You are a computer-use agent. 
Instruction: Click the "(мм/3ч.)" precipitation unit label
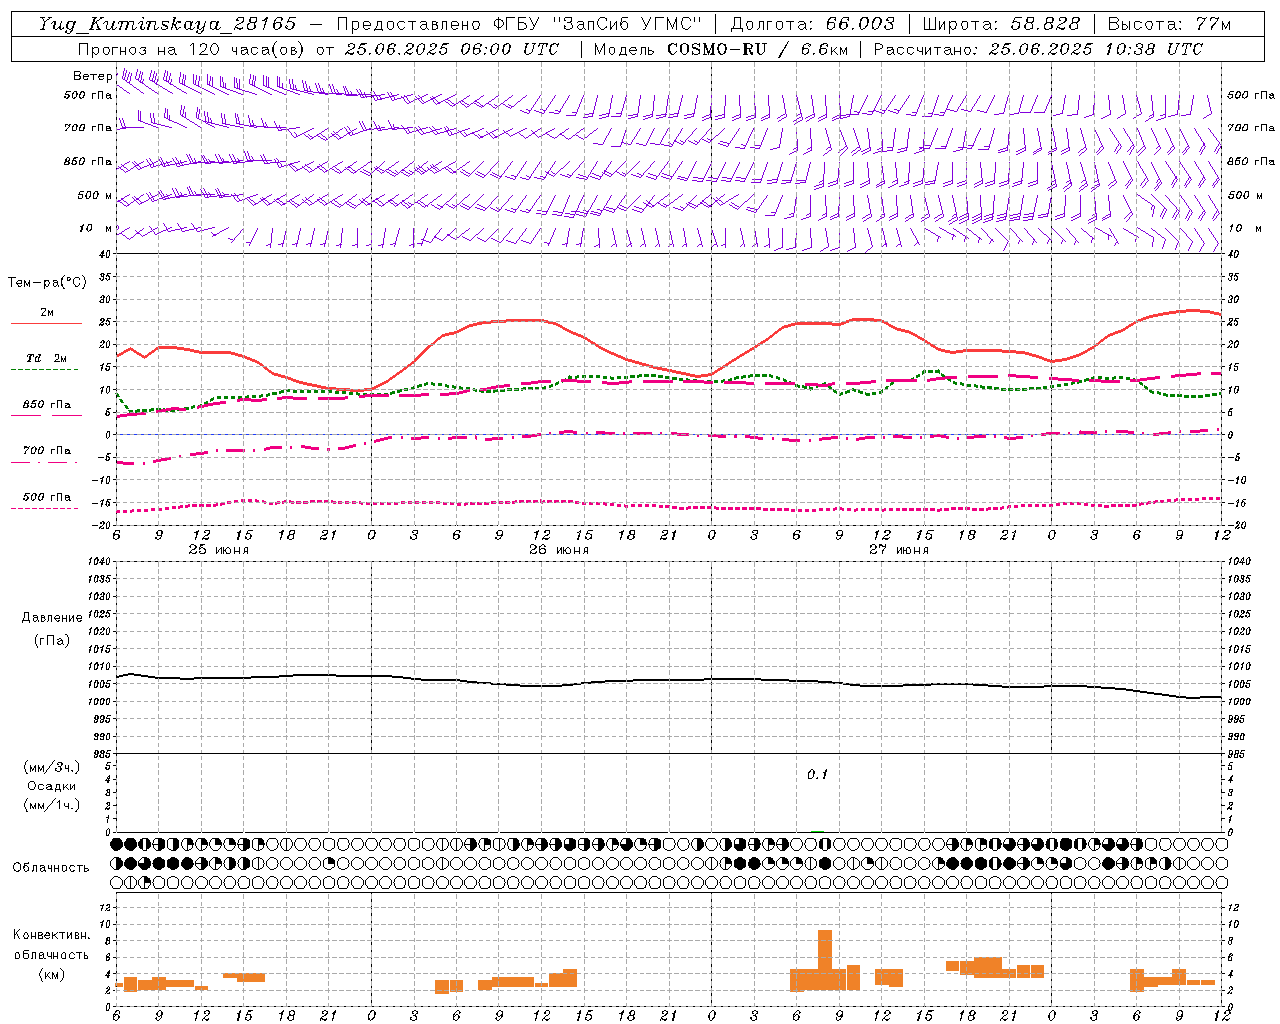[x=52, y=767]
